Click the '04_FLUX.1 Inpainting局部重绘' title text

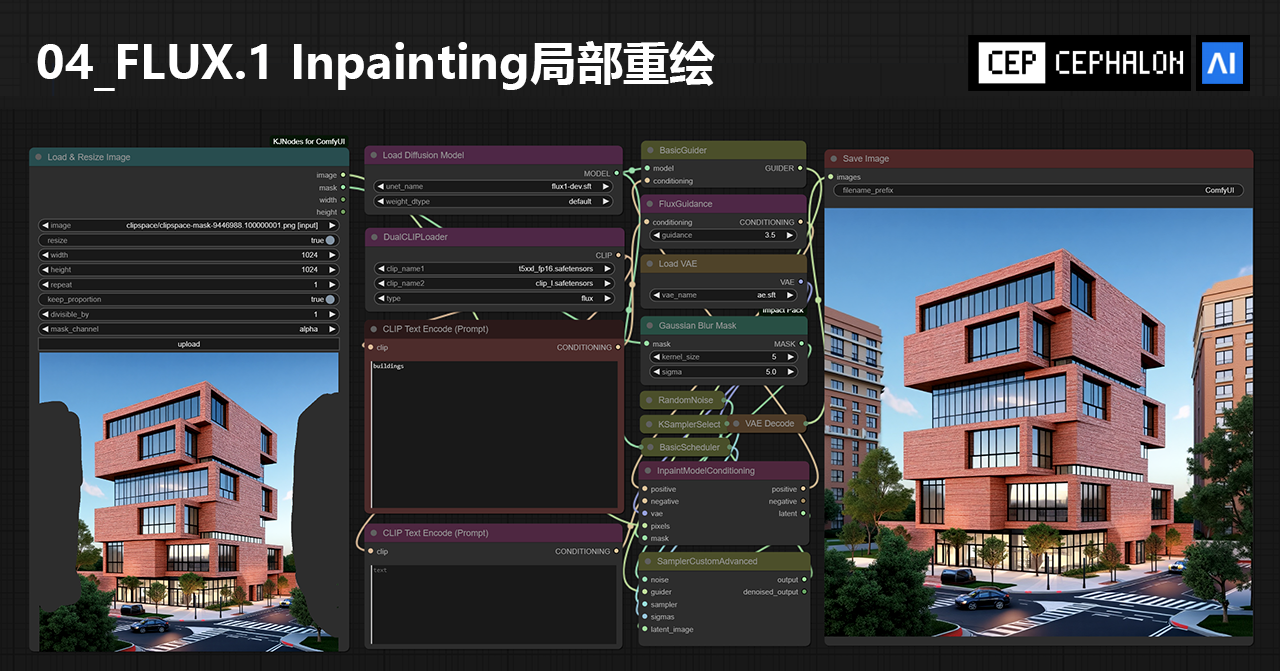coord(376,64)
